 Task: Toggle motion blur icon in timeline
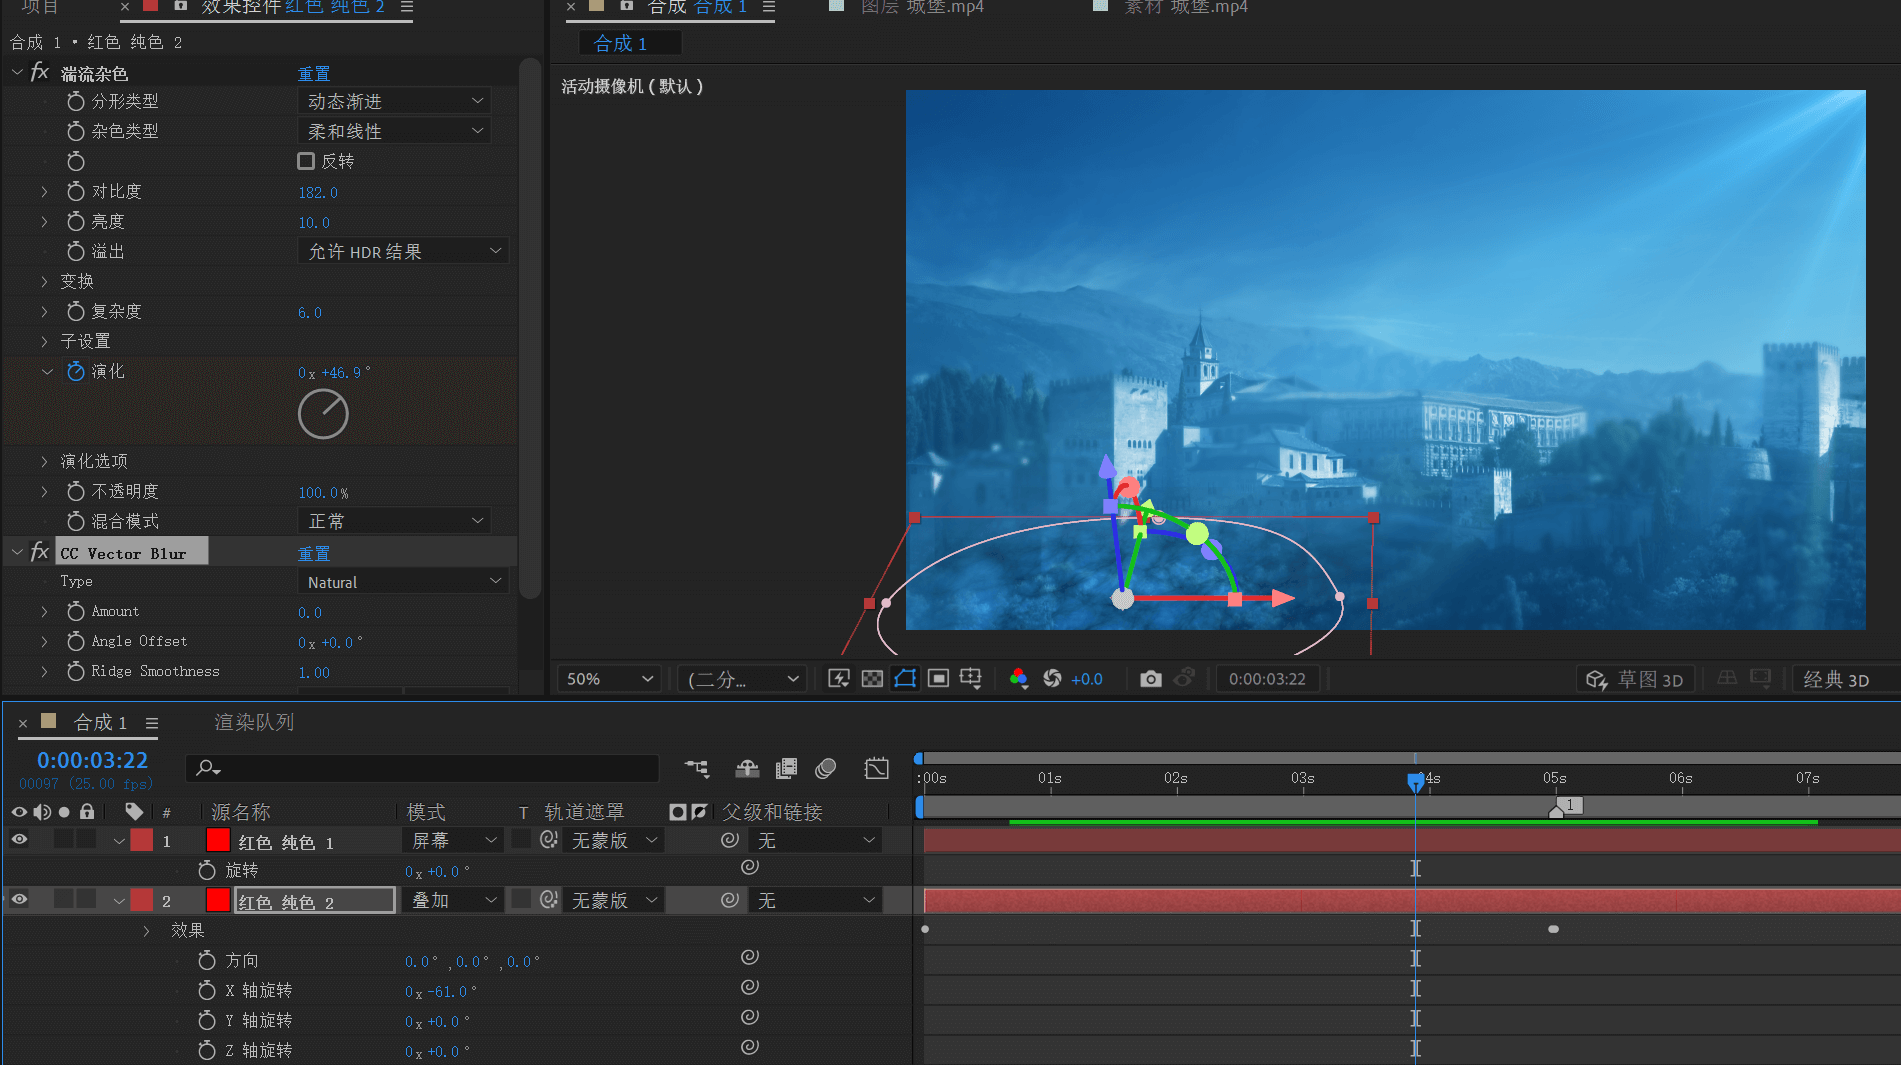[x=826, y=768]
